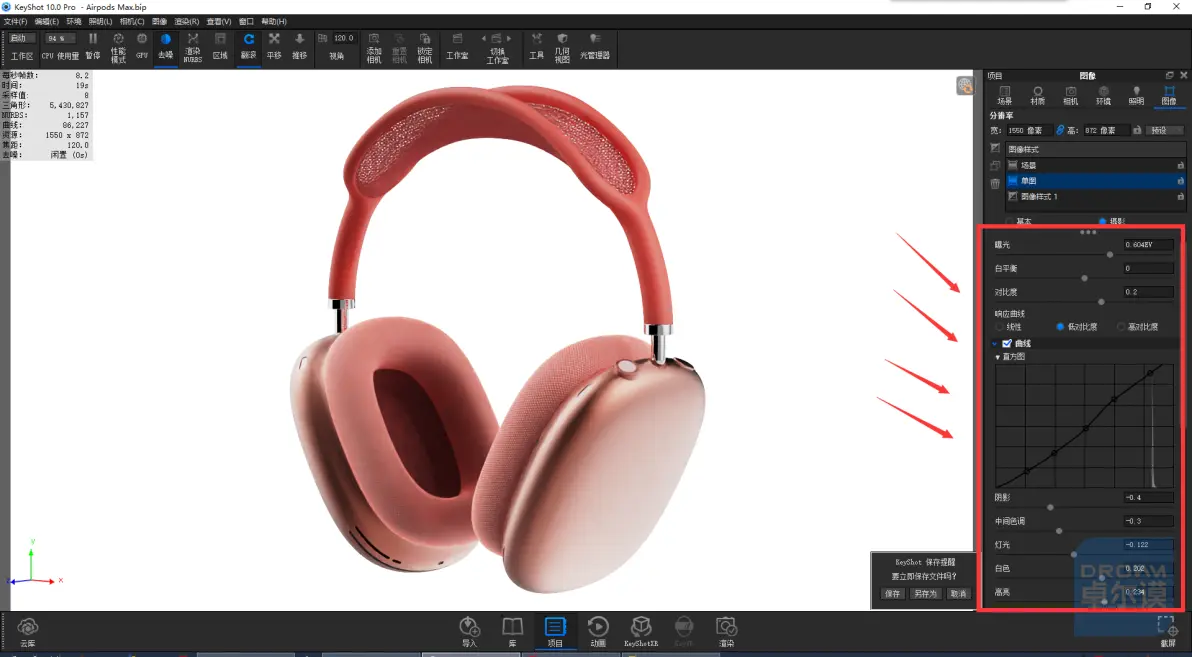The height and width of the screenshot is (657, 1192).
Task: Open the Workspace (工作区) startup dropdown
Action: pos(21,38)
